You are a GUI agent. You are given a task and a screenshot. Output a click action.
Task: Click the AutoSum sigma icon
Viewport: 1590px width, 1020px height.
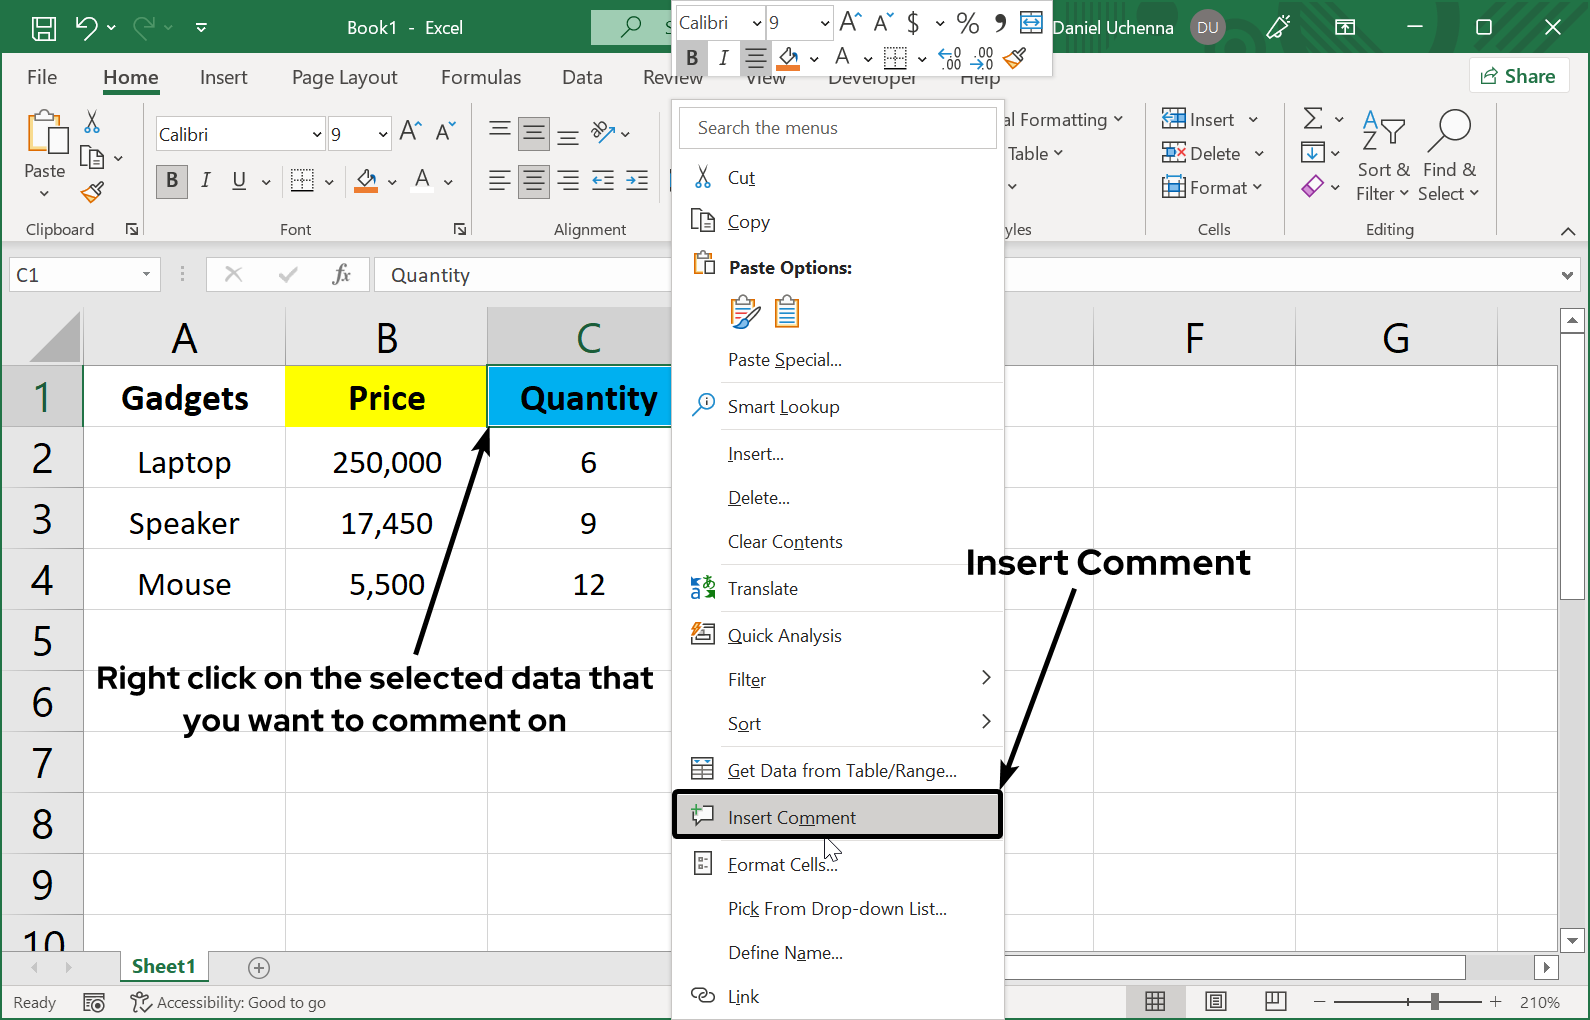(1313, 119)
